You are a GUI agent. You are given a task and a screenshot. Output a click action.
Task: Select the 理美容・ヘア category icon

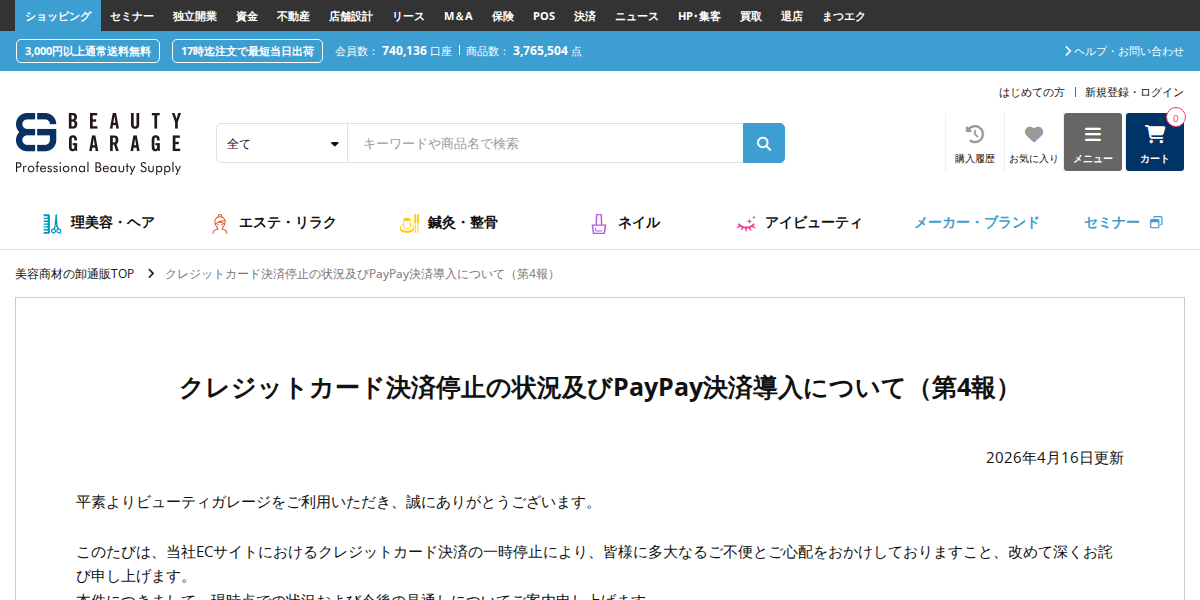coord(52,222)
